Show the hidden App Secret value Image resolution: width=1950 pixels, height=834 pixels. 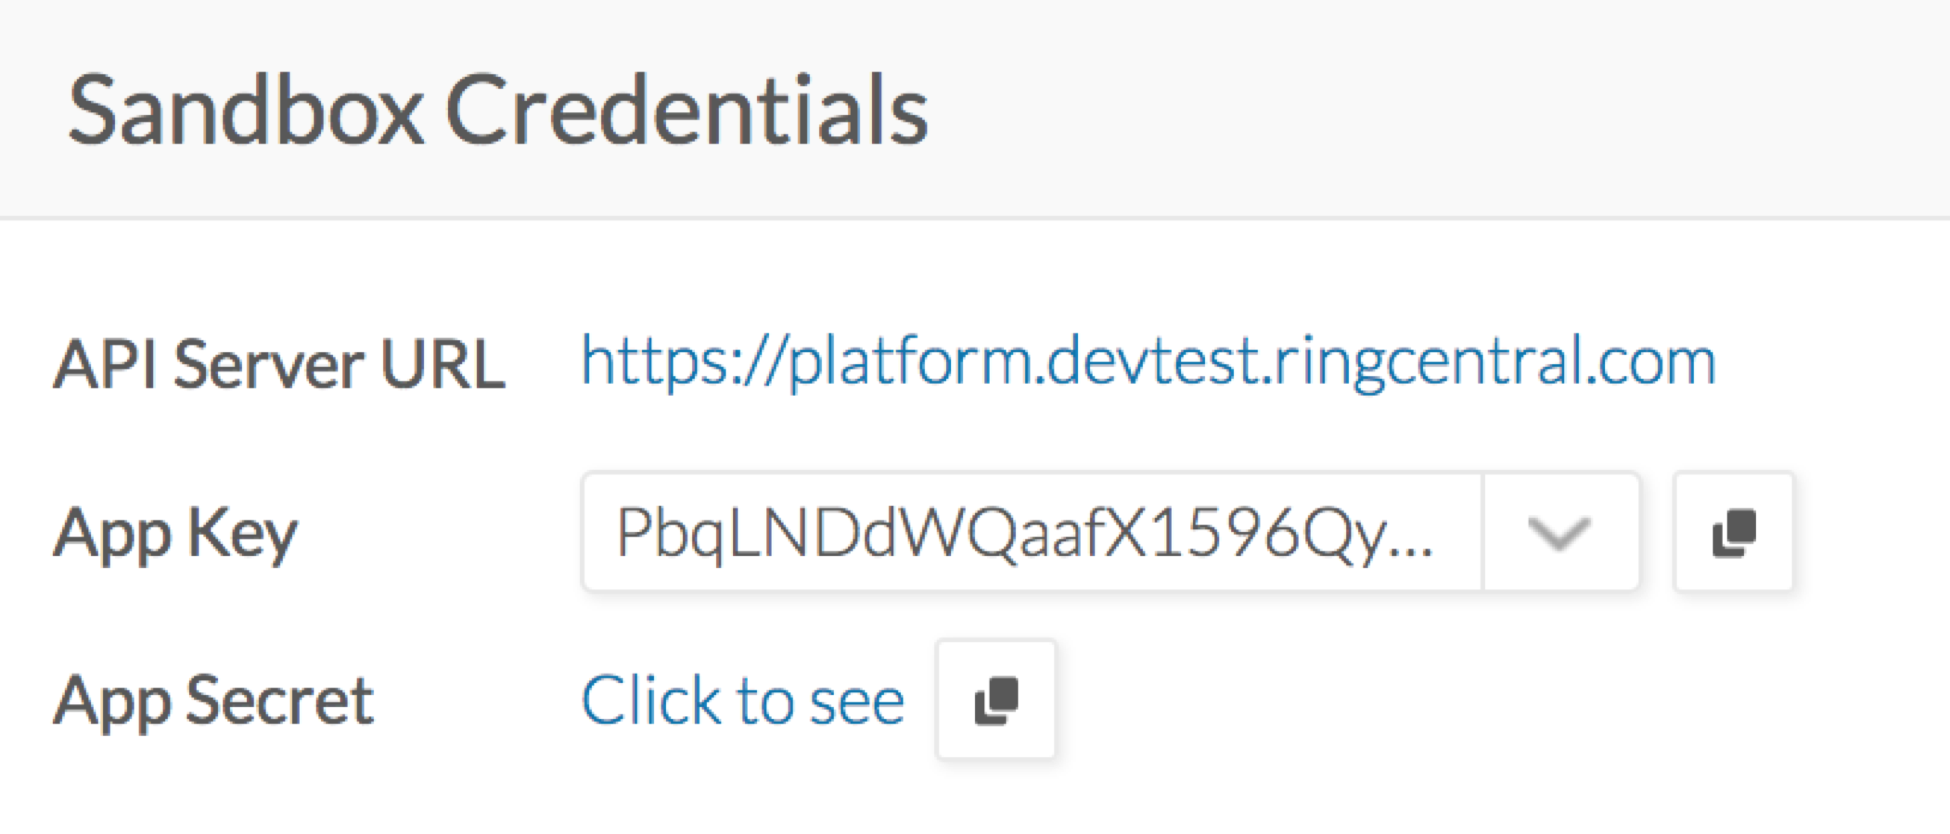pyautogui.click(x=742, y=700)
